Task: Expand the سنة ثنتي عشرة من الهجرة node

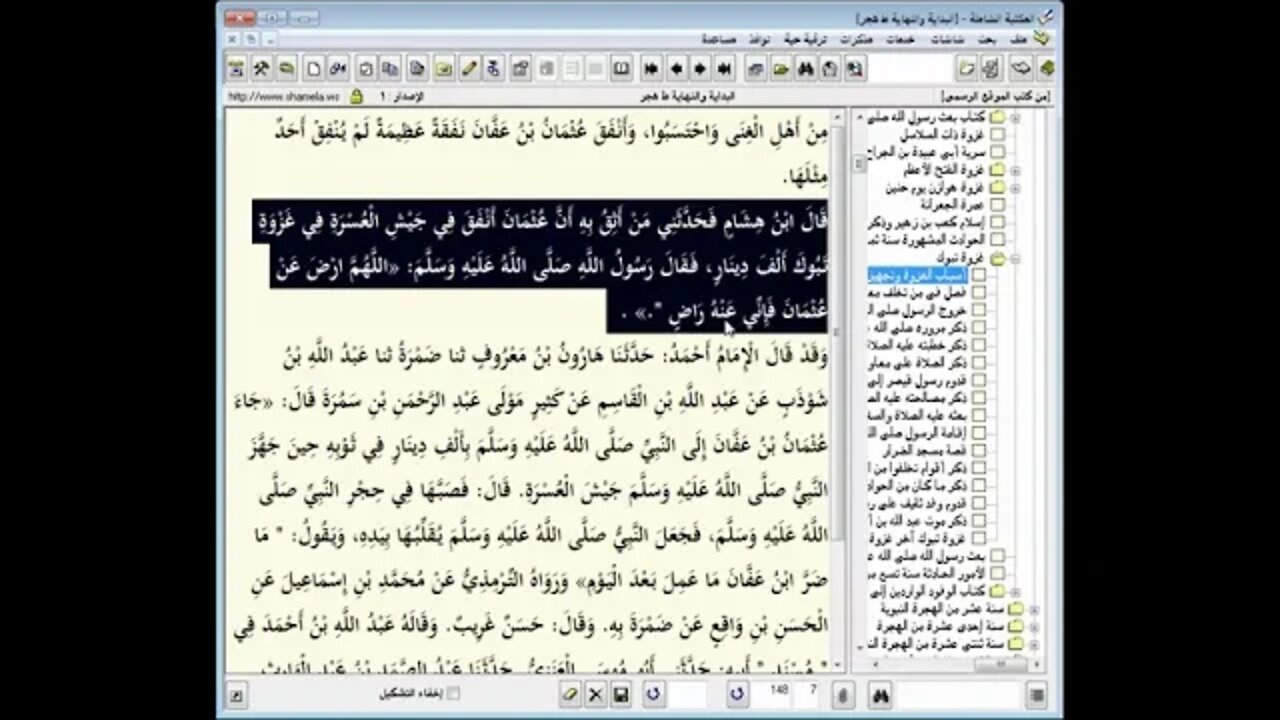Action: coord(1035,643)
